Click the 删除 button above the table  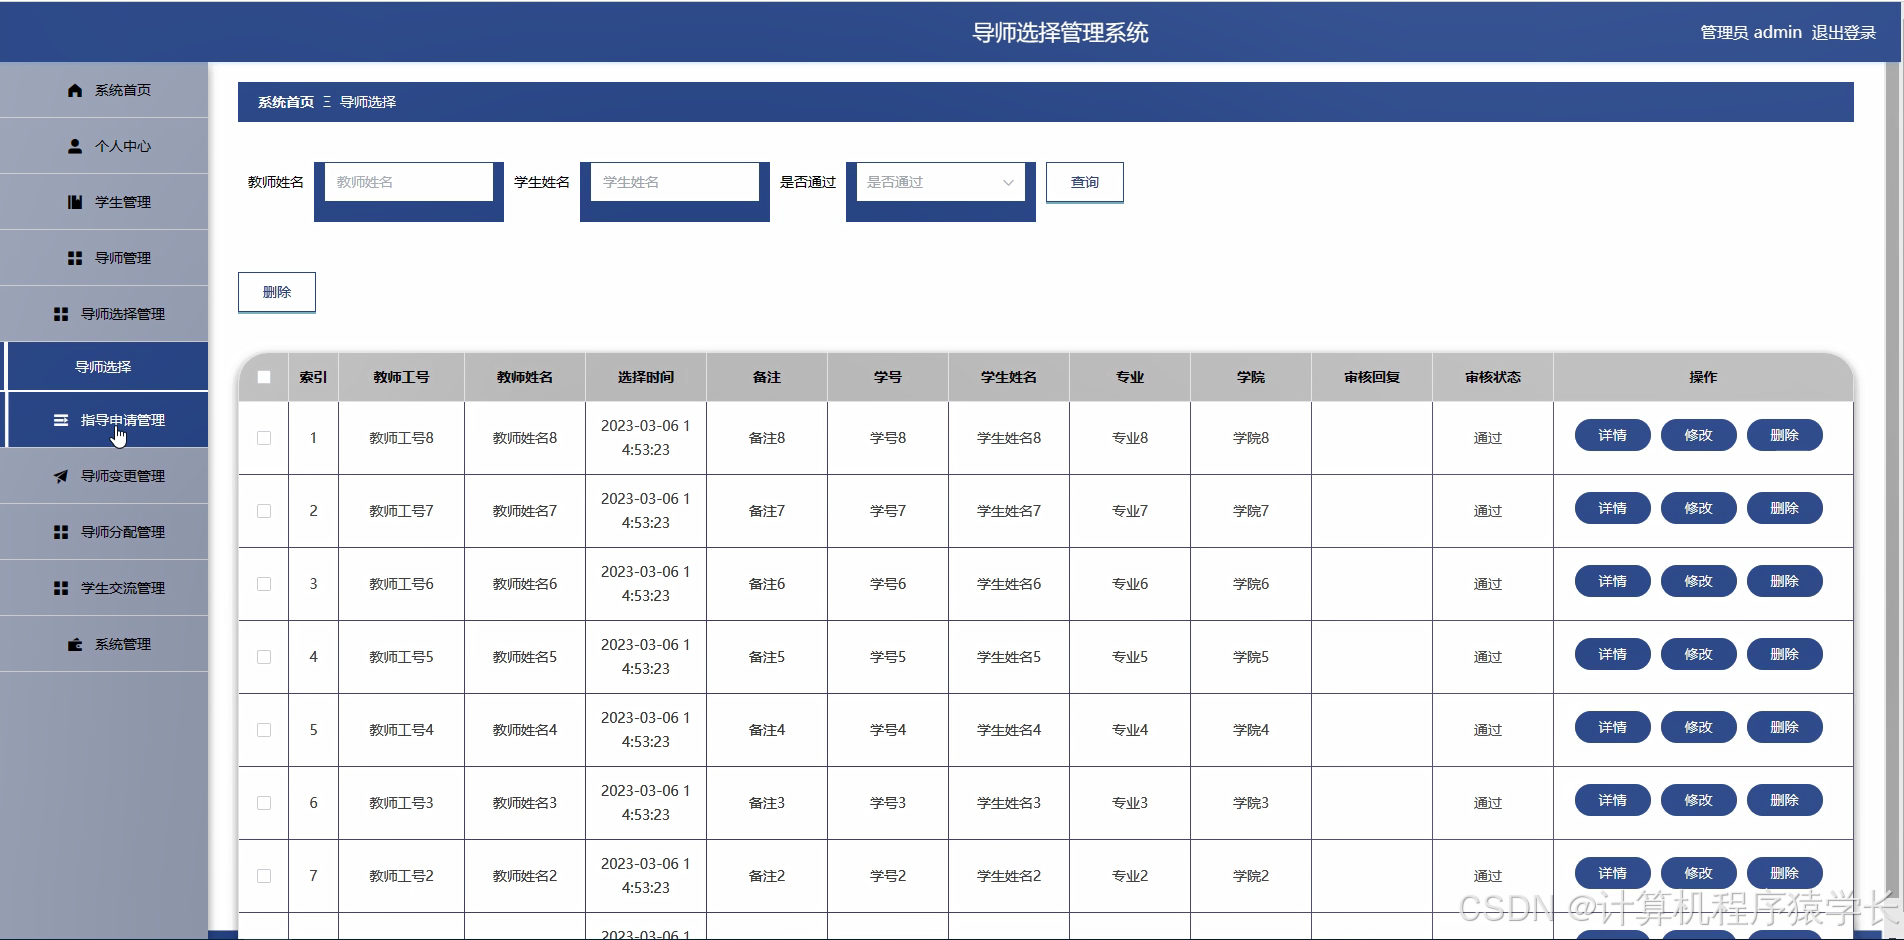tap(277, 292)
